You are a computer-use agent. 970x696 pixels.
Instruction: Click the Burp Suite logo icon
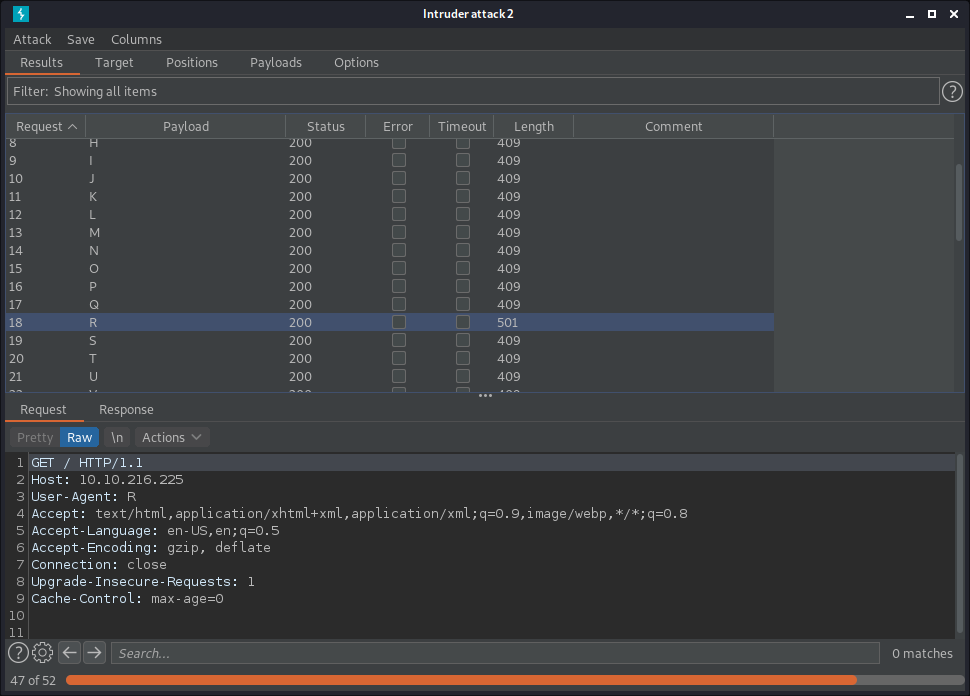20,14
